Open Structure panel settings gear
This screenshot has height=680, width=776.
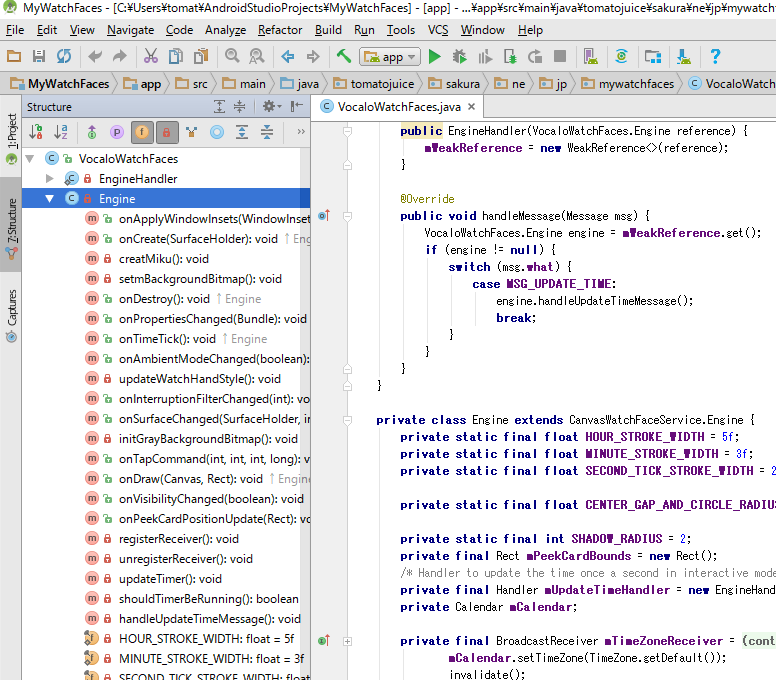coord(269,106)
